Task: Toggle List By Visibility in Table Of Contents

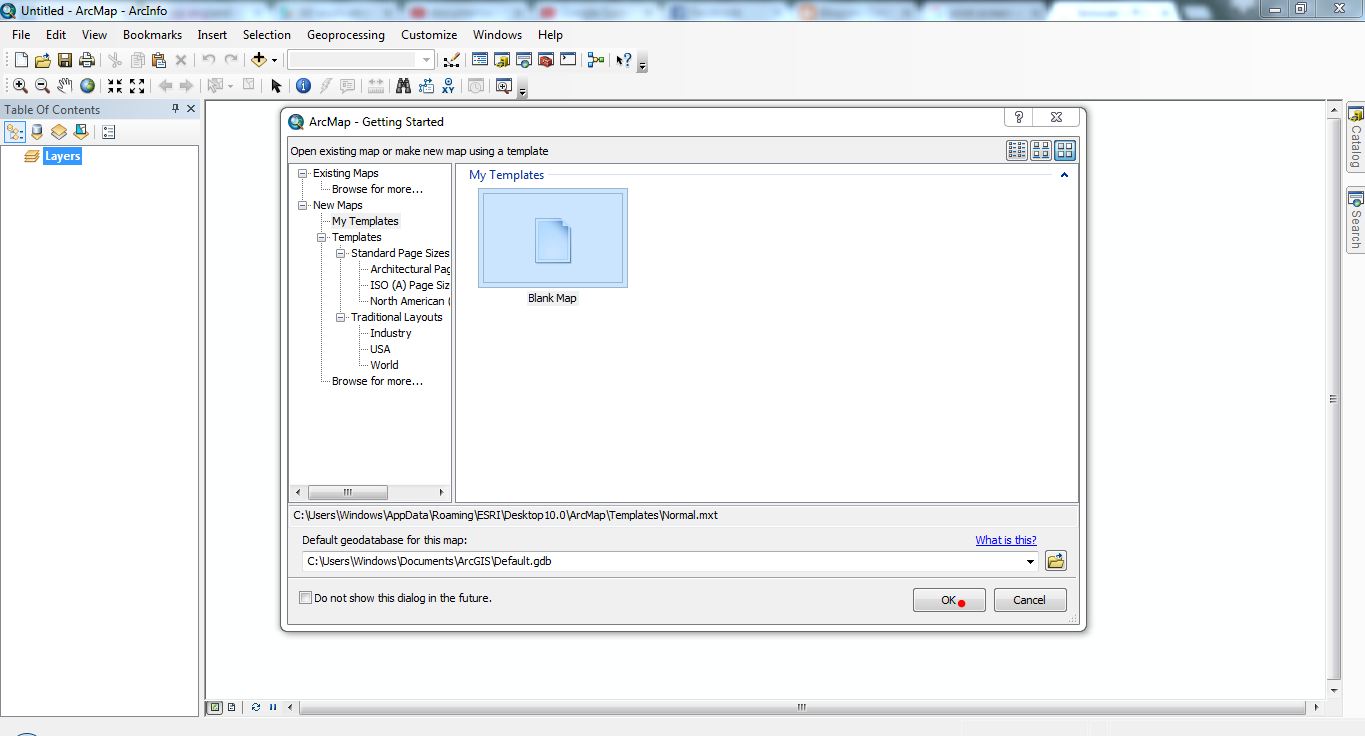Action: pos(59,132)
